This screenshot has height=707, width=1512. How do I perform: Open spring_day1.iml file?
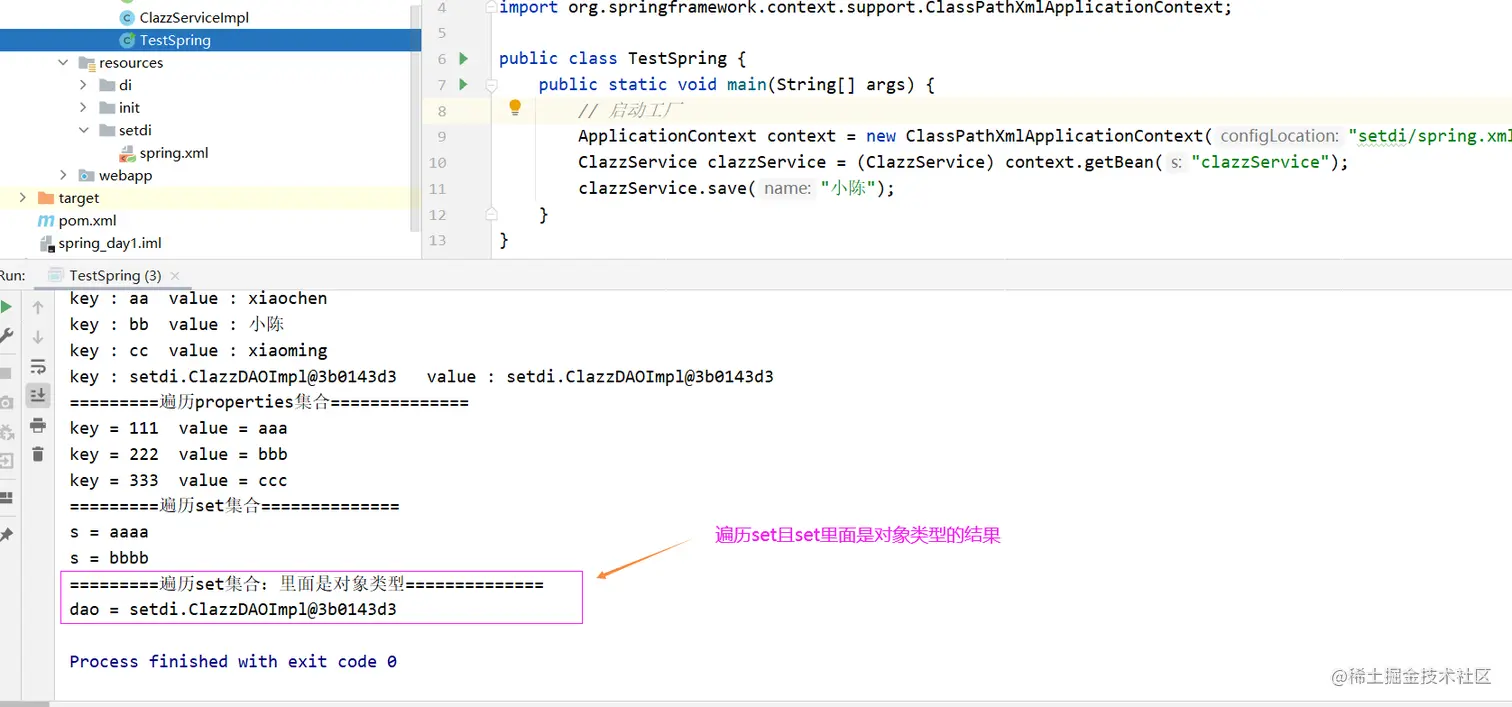coord(110,243)
